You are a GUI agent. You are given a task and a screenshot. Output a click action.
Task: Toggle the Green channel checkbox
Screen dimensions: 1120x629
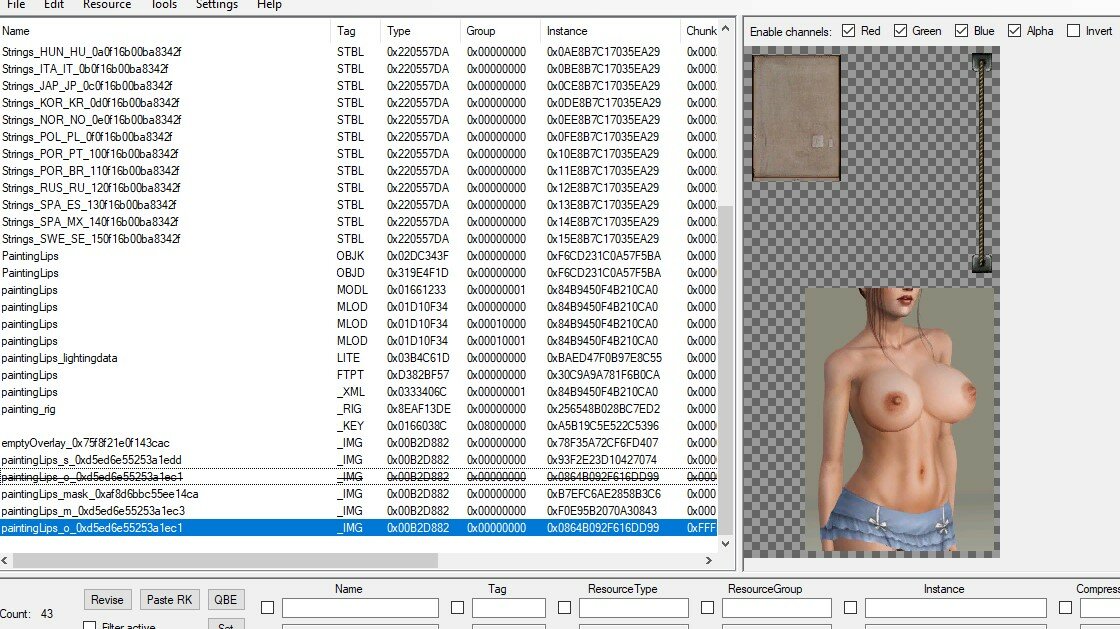(x=900, y=31)
